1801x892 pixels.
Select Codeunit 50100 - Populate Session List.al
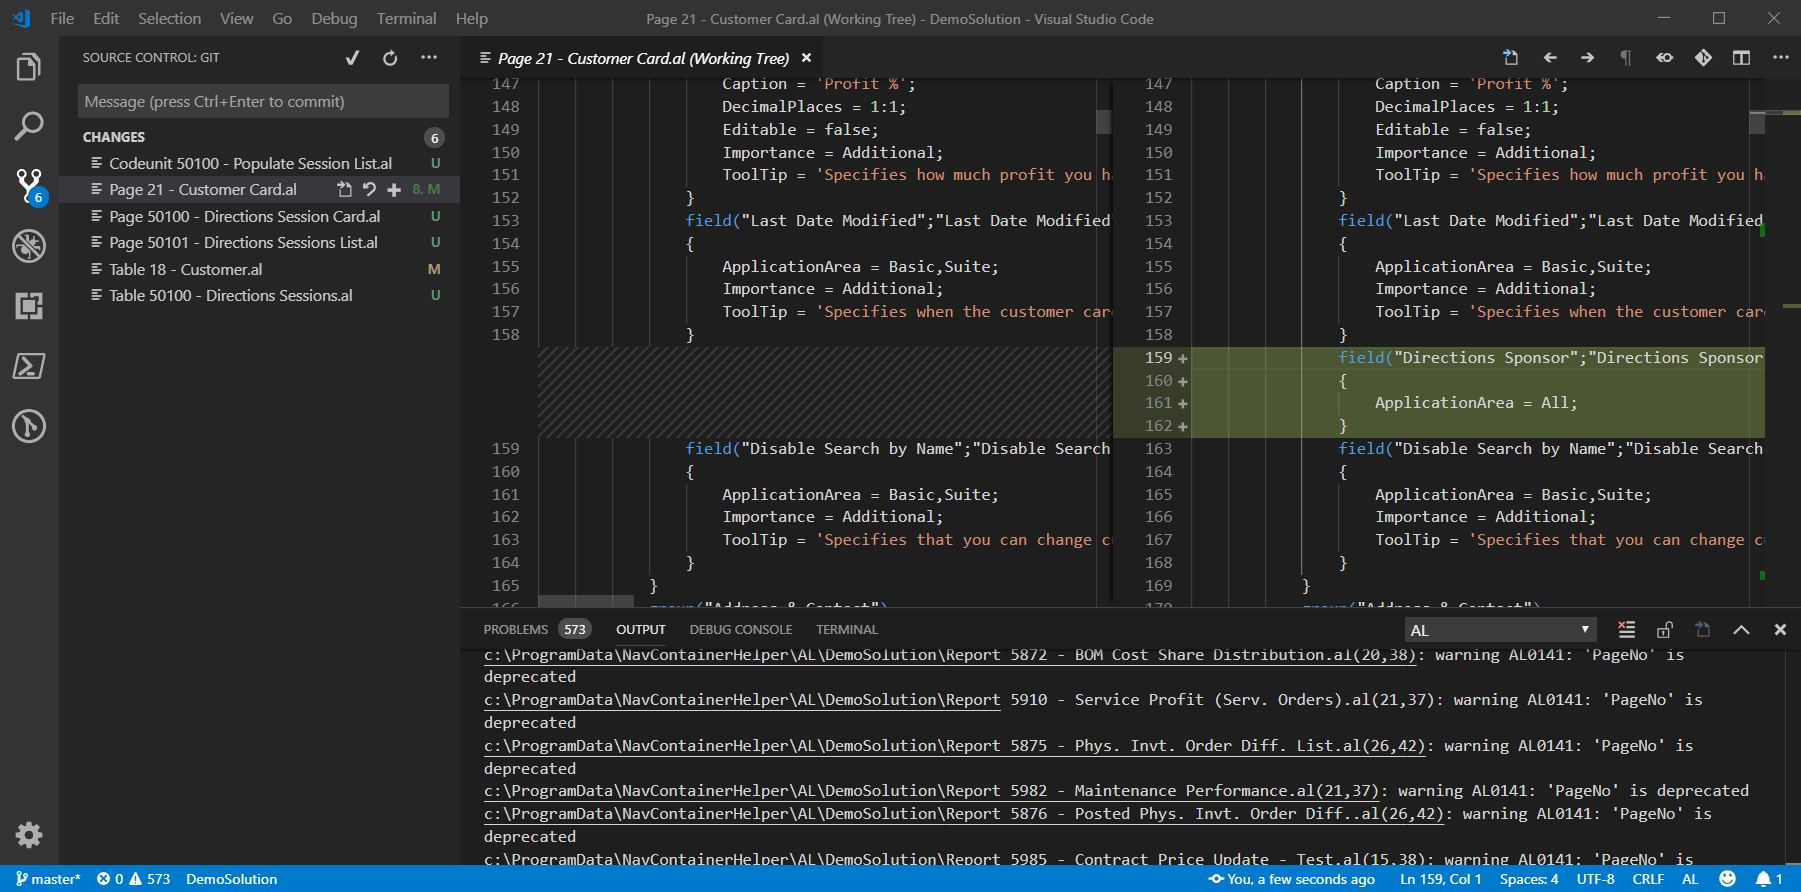pyautogui.click(x=260, y=163)
